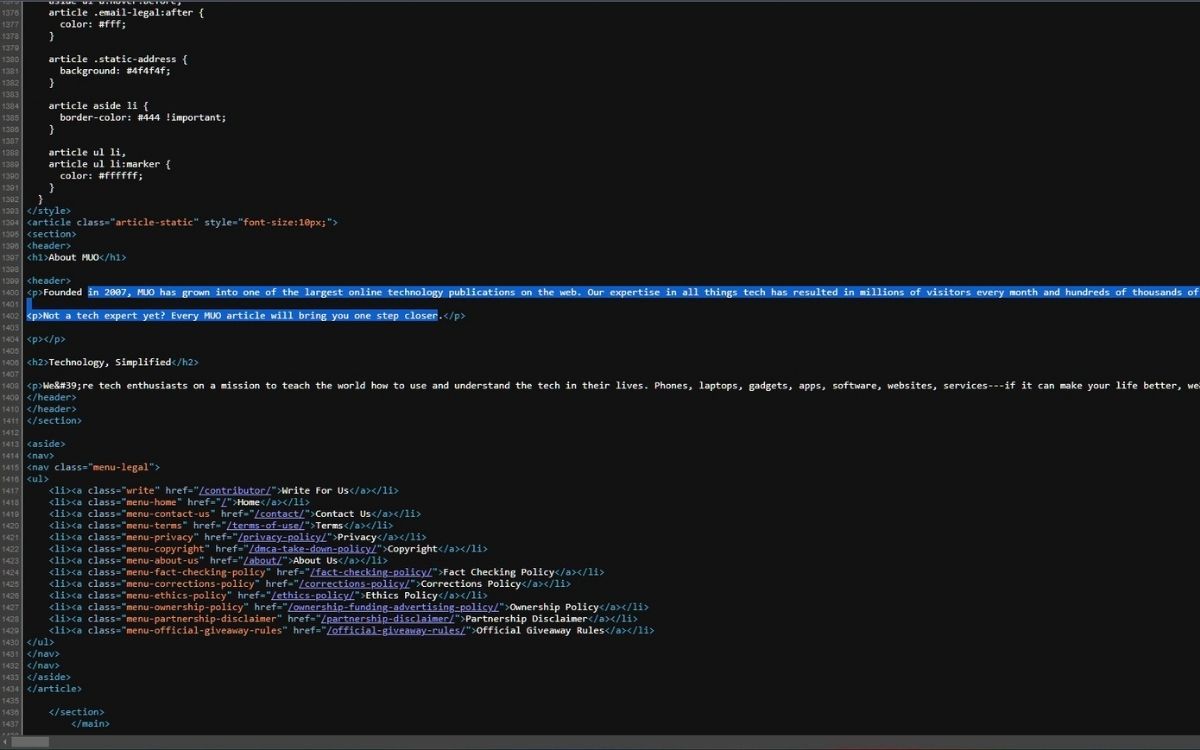Image resolution: width=1200 pixels, height=750 pixels.
Task: Click the "Fact Checking Policy" anchor text
Action: point(498,572)
